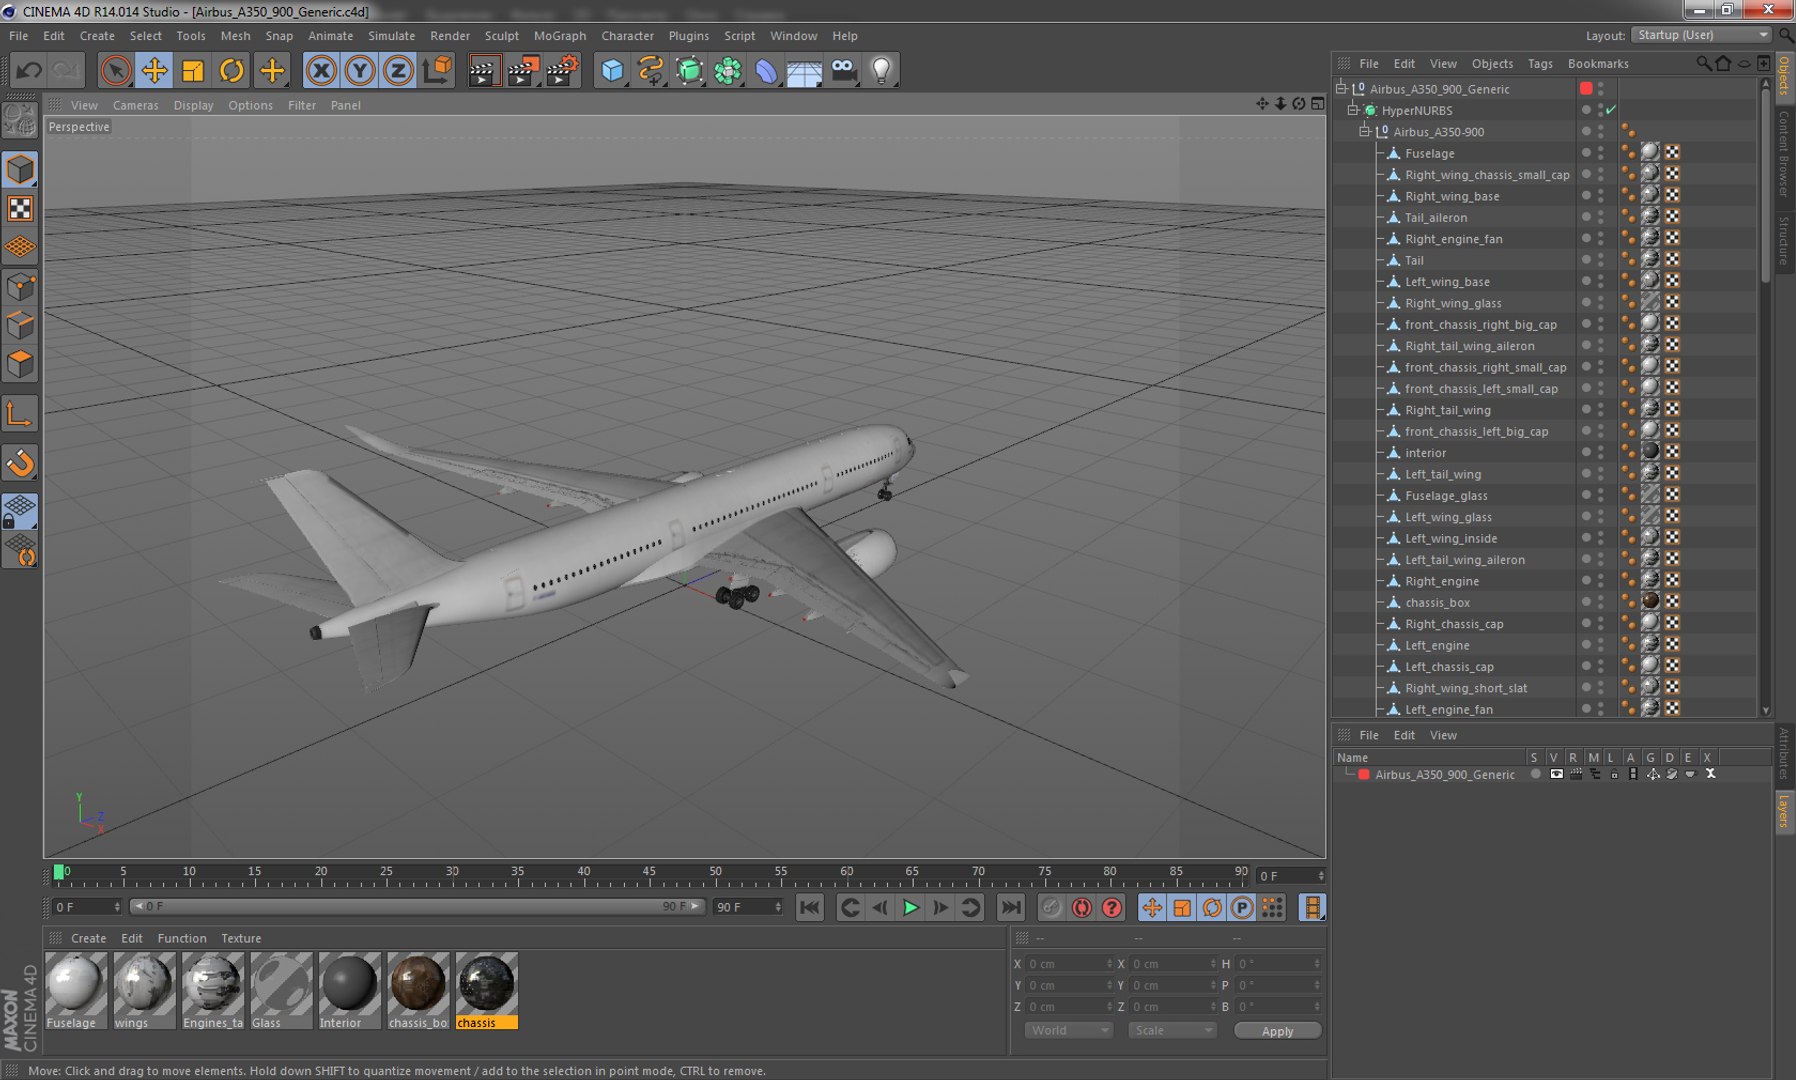Viewport: 1796px width, 1080px height.
Task: Click timeline frame 45 marker
Action: coord(649,873)
